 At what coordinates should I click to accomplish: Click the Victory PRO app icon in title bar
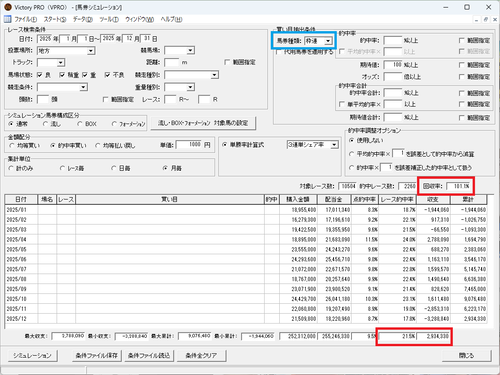pos(8,7)
